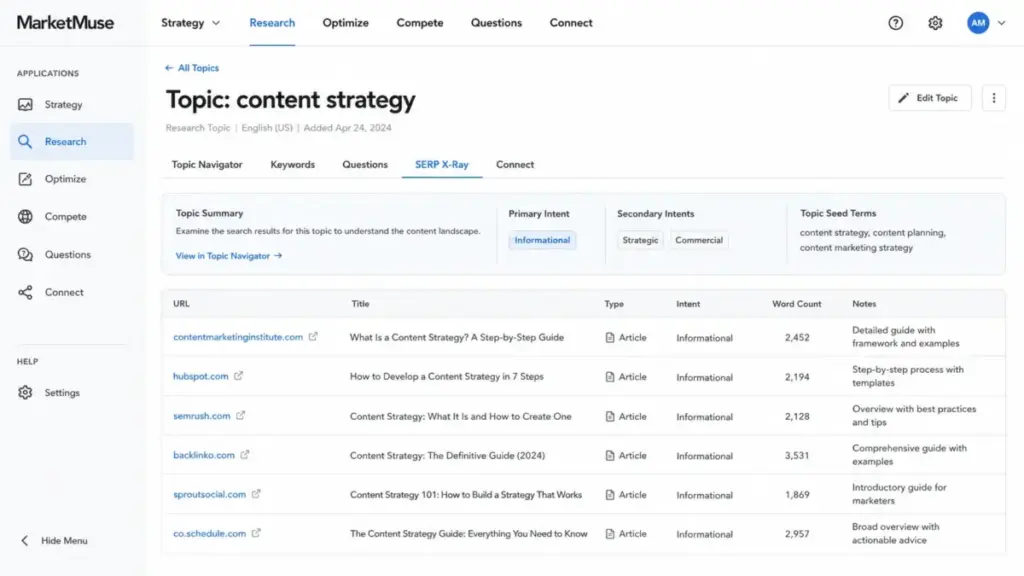This screenshot has width=1024, height=576.
Task: Open Connect share item in sidebar
Action: point(72,292)
